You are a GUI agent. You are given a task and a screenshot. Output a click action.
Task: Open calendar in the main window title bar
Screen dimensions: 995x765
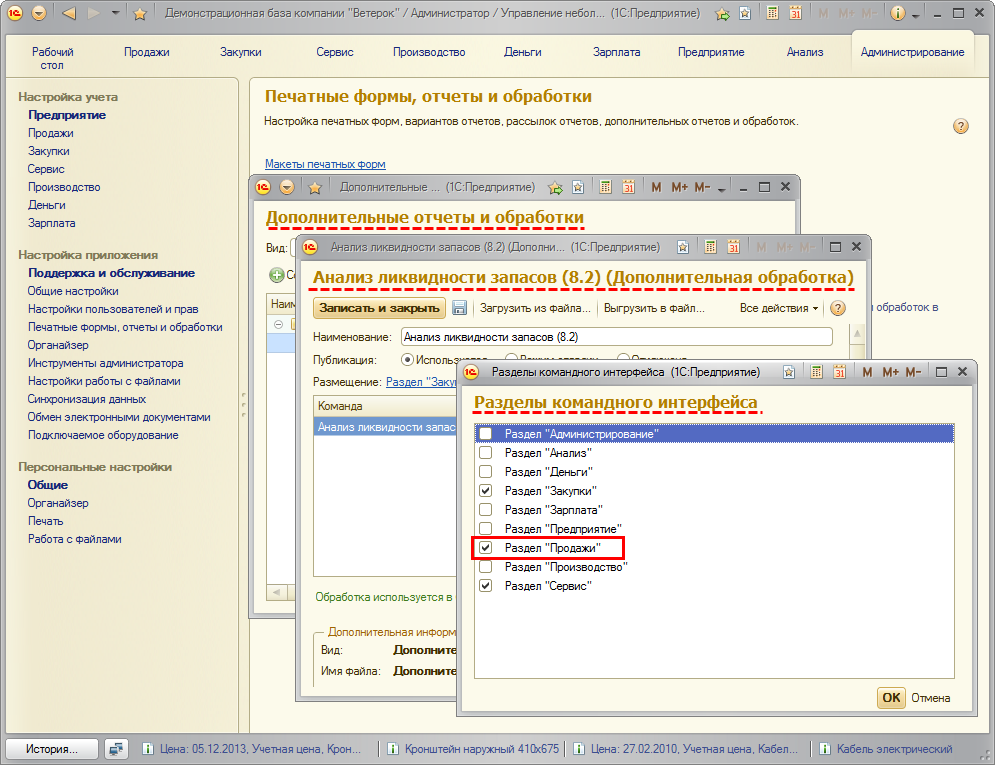795,14
